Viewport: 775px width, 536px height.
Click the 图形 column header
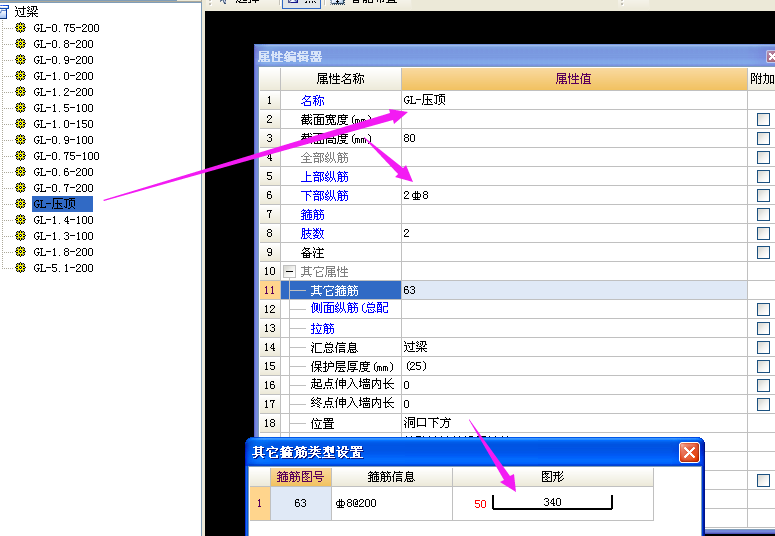click(553, 477)
